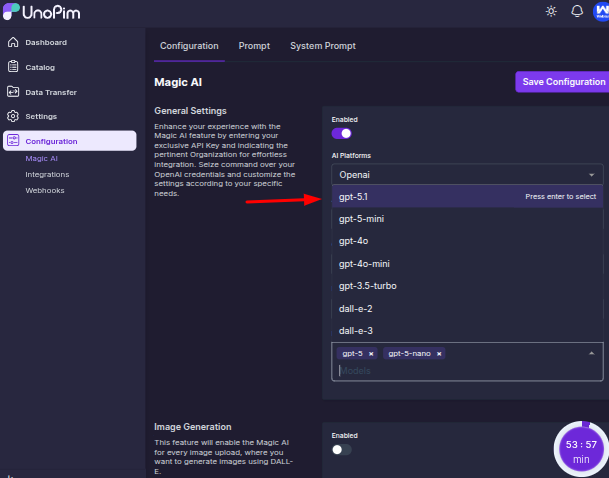
Task: Click the Data Transfer folder icon
Action: pyautogui.click(x=13, y=92)
